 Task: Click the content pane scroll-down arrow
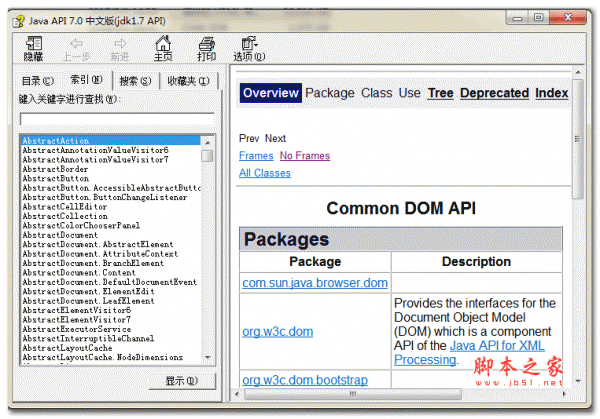coord(578,381)
